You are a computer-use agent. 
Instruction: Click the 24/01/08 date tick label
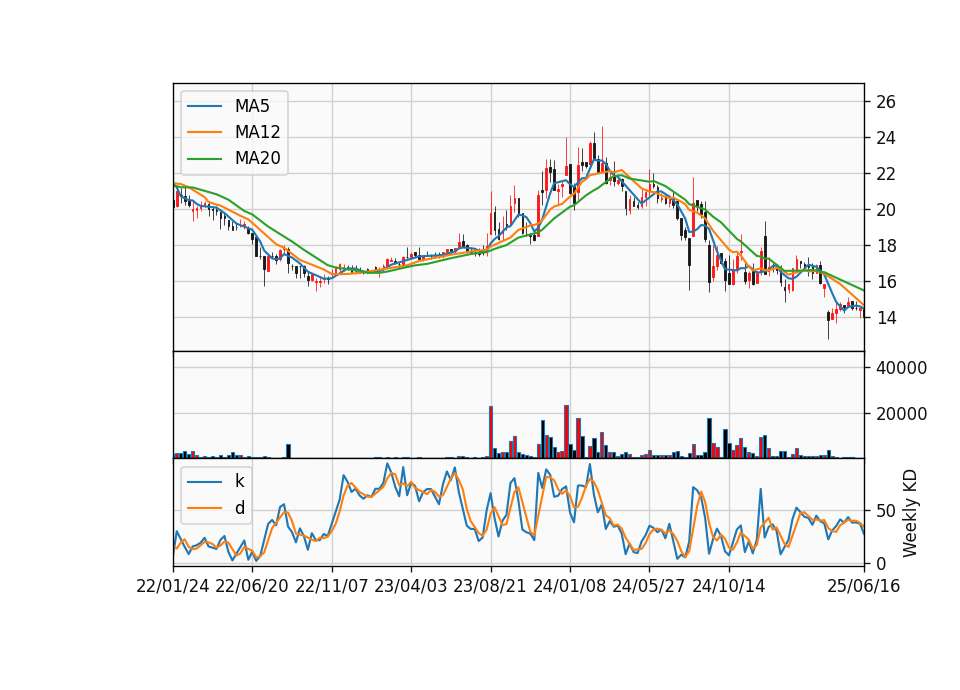click(x=570, y=586)
